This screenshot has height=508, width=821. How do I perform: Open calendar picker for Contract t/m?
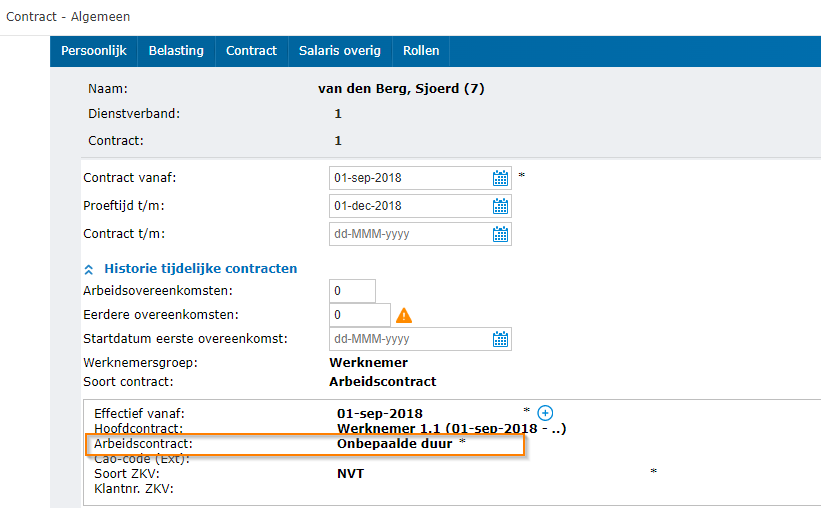tap(500, 234)
